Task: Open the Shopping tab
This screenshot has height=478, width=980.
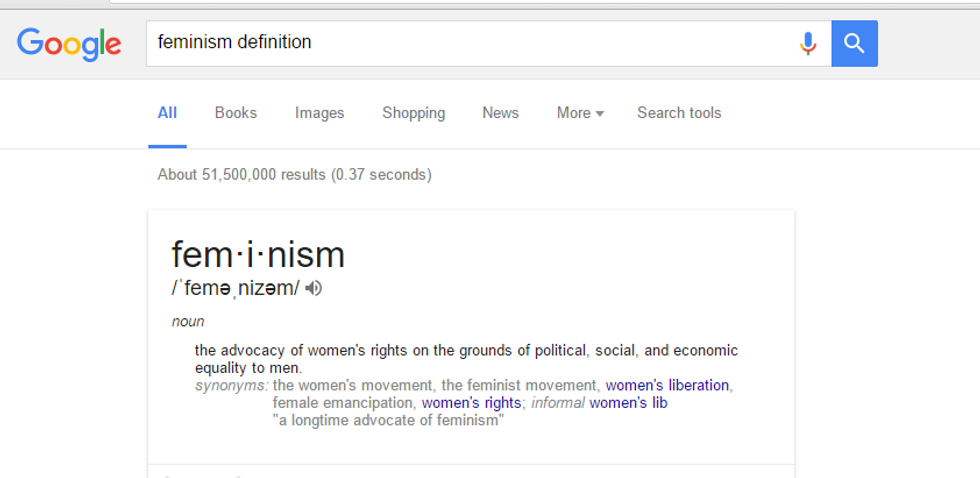Action: click(413, 113)
